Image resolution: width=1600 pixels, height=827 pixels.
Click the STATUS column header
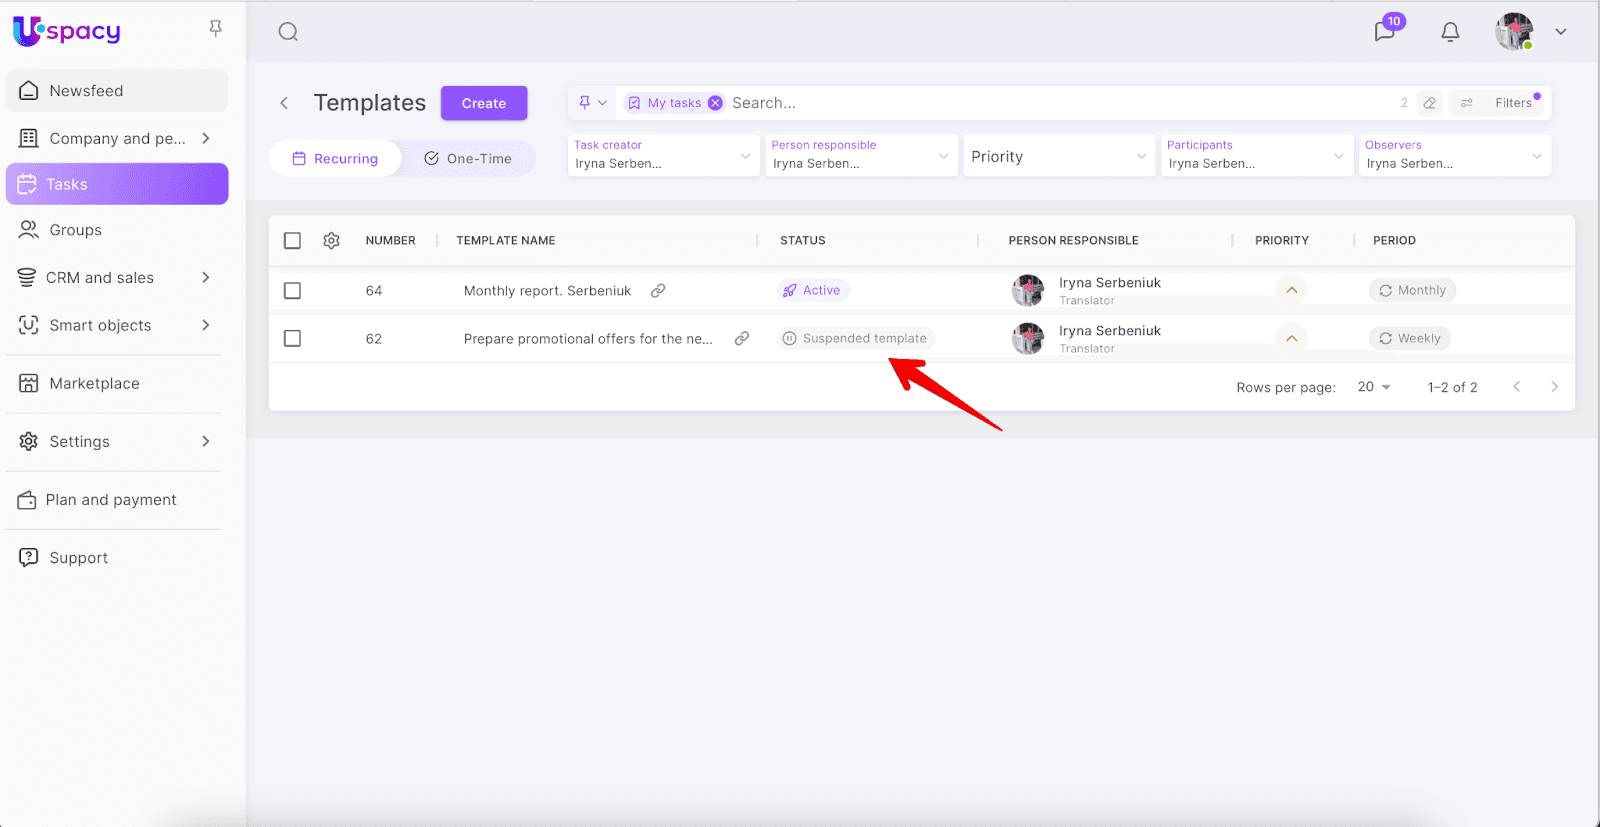coord(803,240)
